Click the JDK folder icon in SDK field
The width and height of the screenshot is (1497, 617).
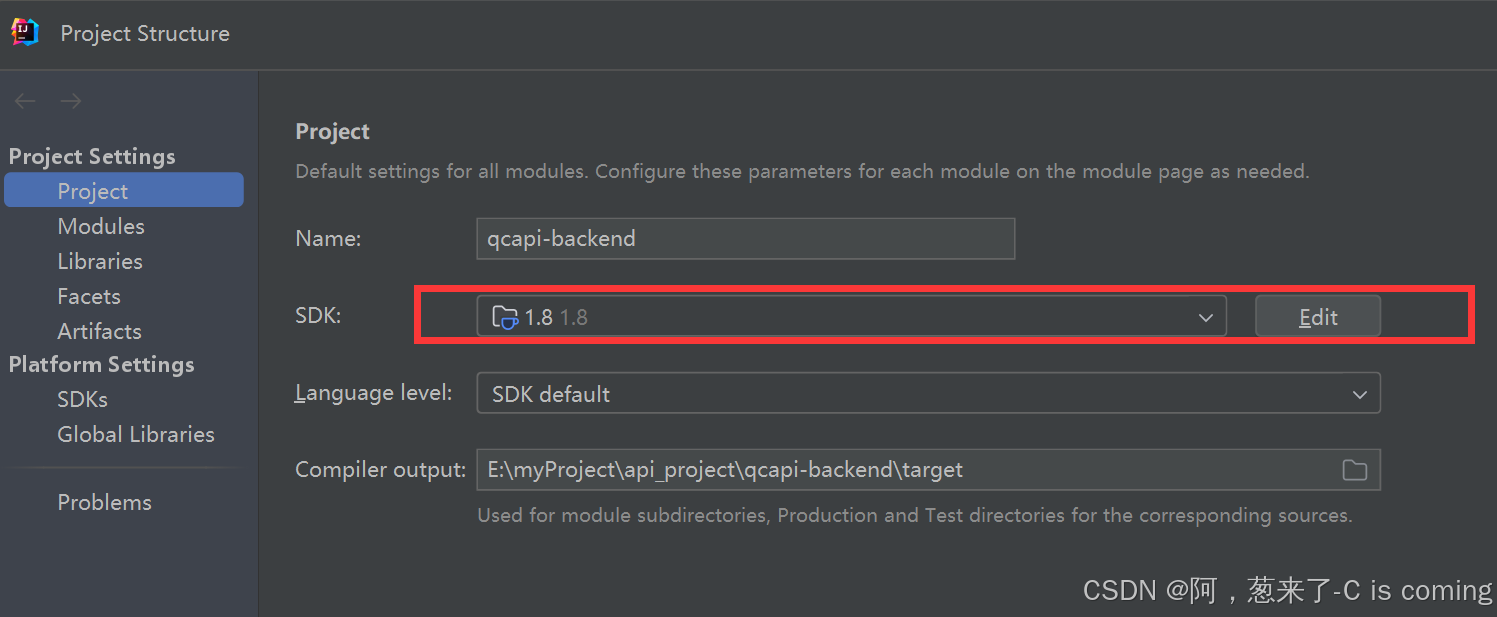pyautogui.click(x=505, y=318)
